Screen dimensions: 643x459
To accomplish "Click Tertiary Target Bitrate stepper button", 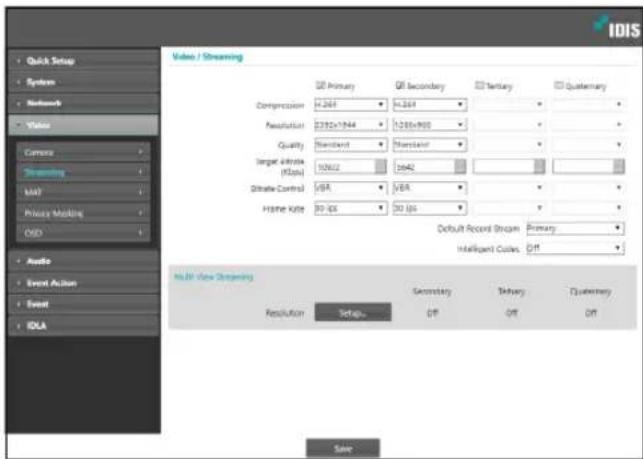I will tap(540, 167).
